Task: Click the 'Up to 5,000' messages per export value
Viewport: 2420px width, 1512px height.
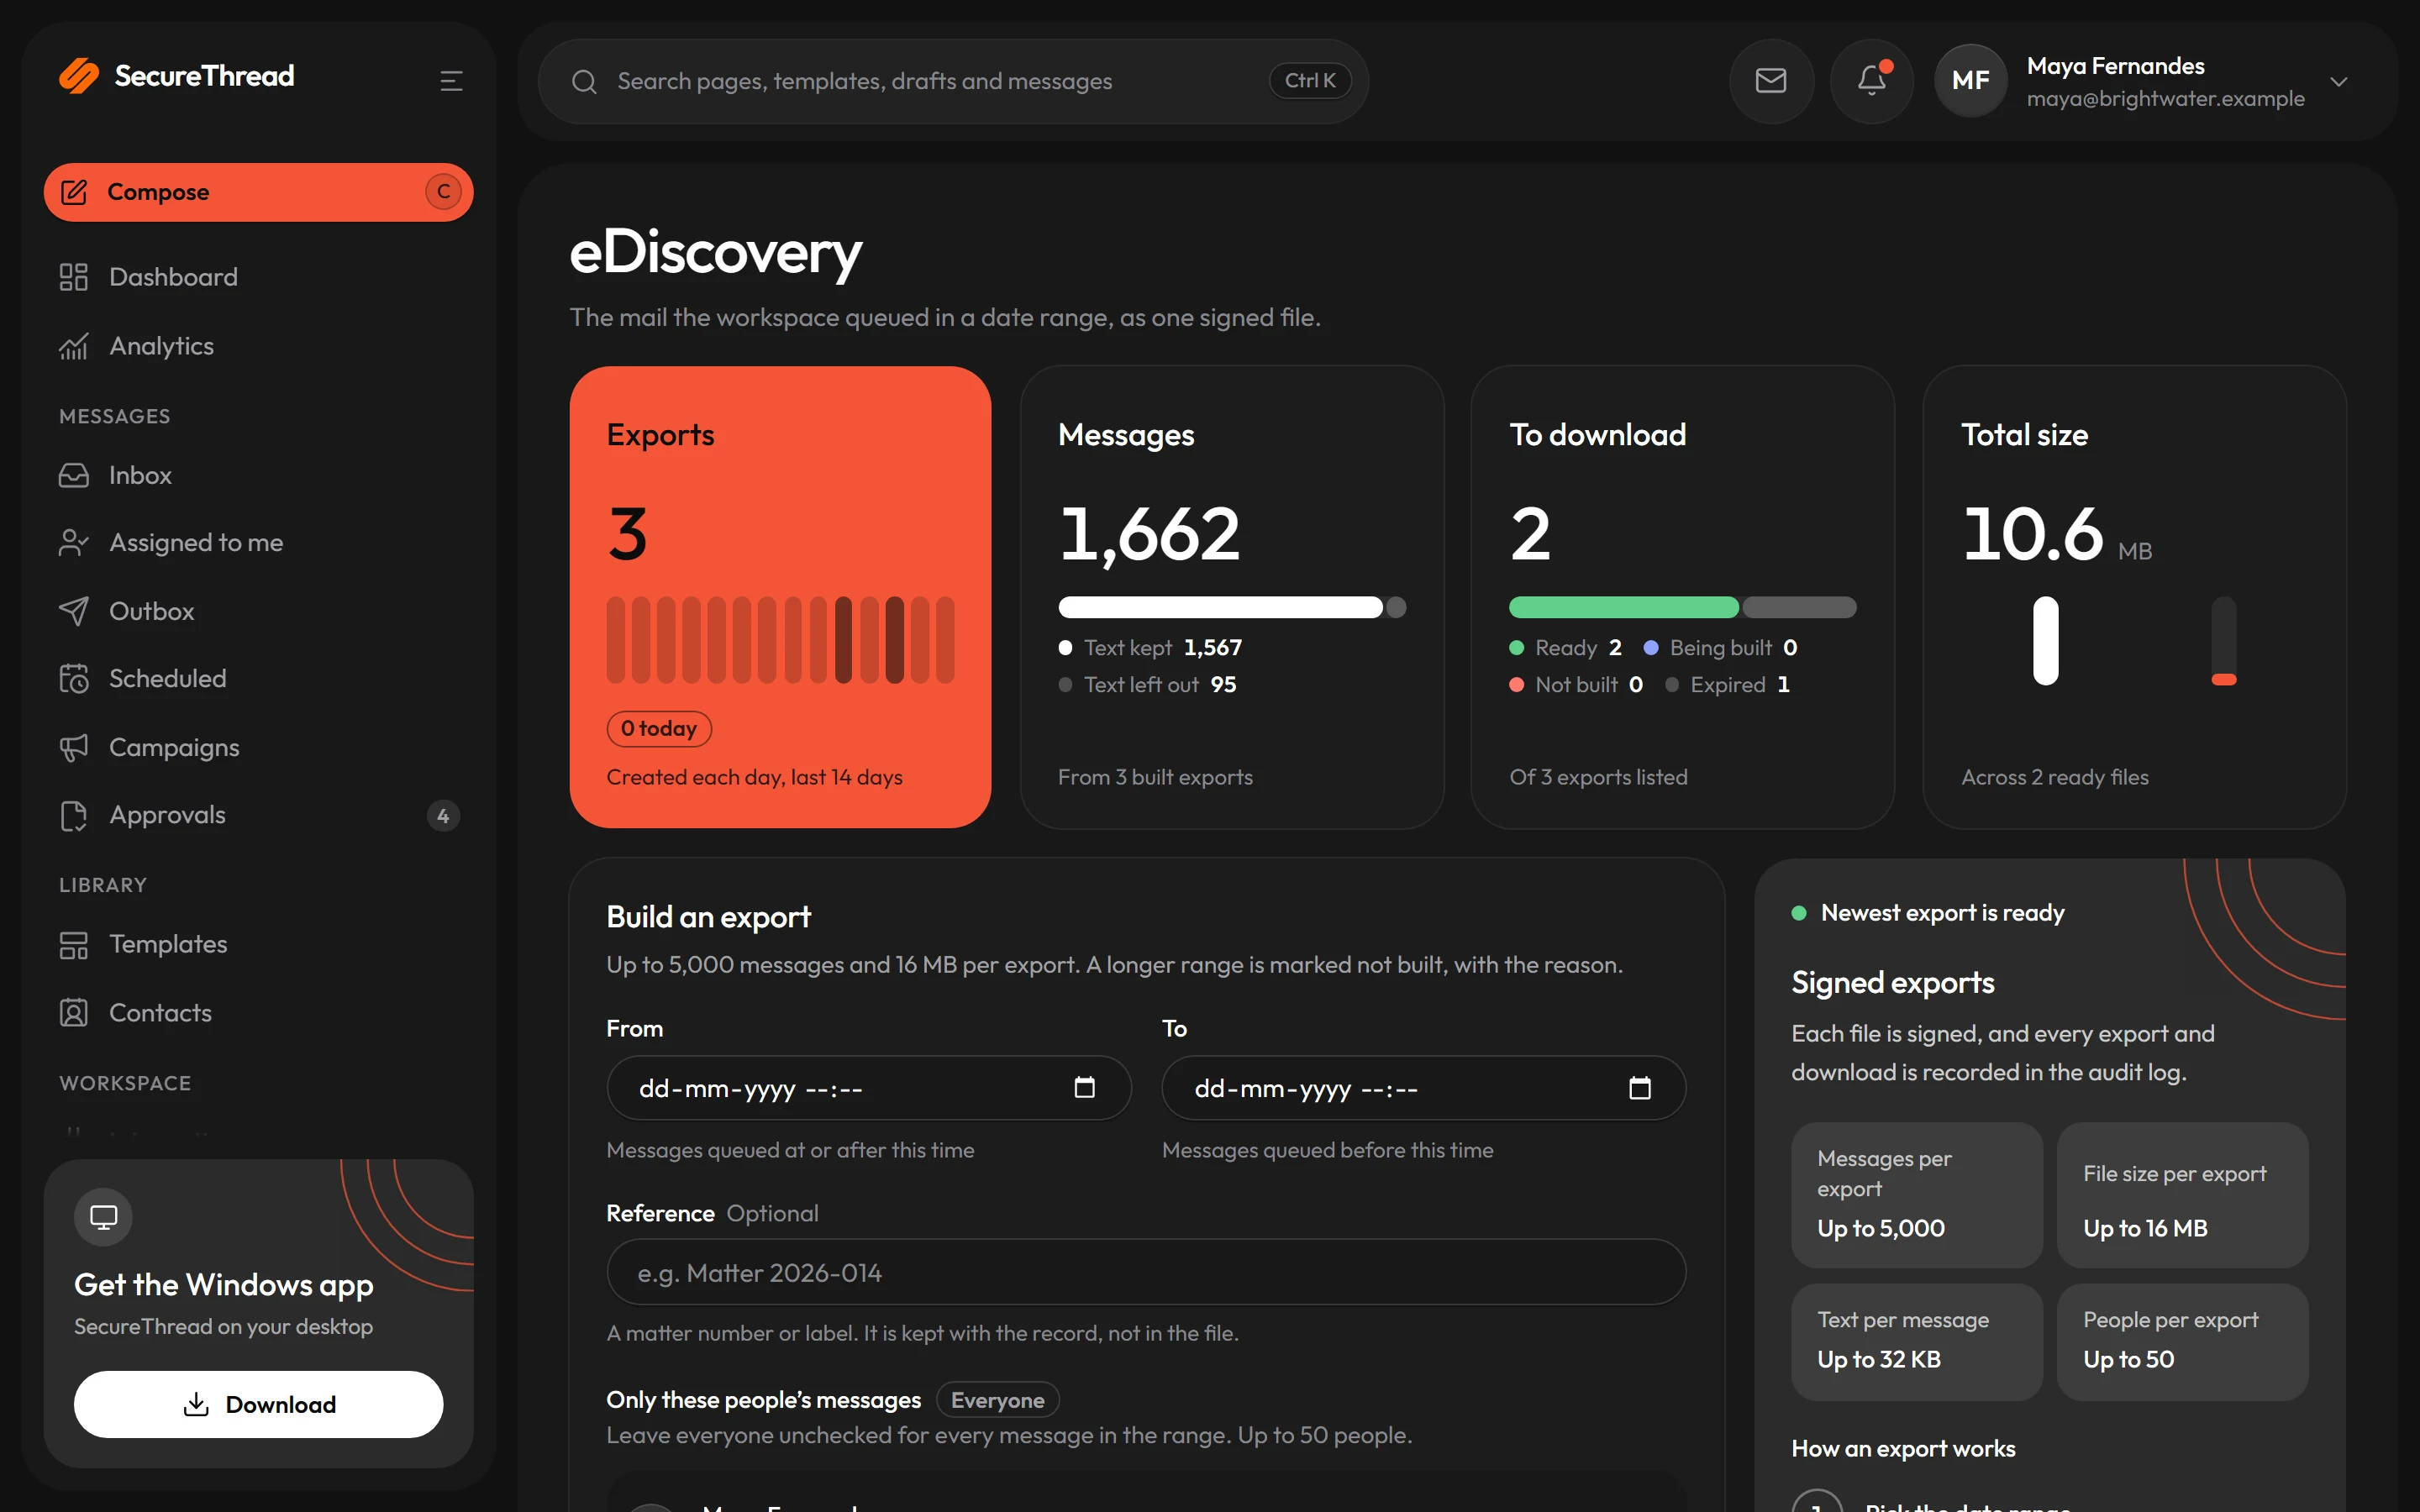Action: pos(1881,1228)
